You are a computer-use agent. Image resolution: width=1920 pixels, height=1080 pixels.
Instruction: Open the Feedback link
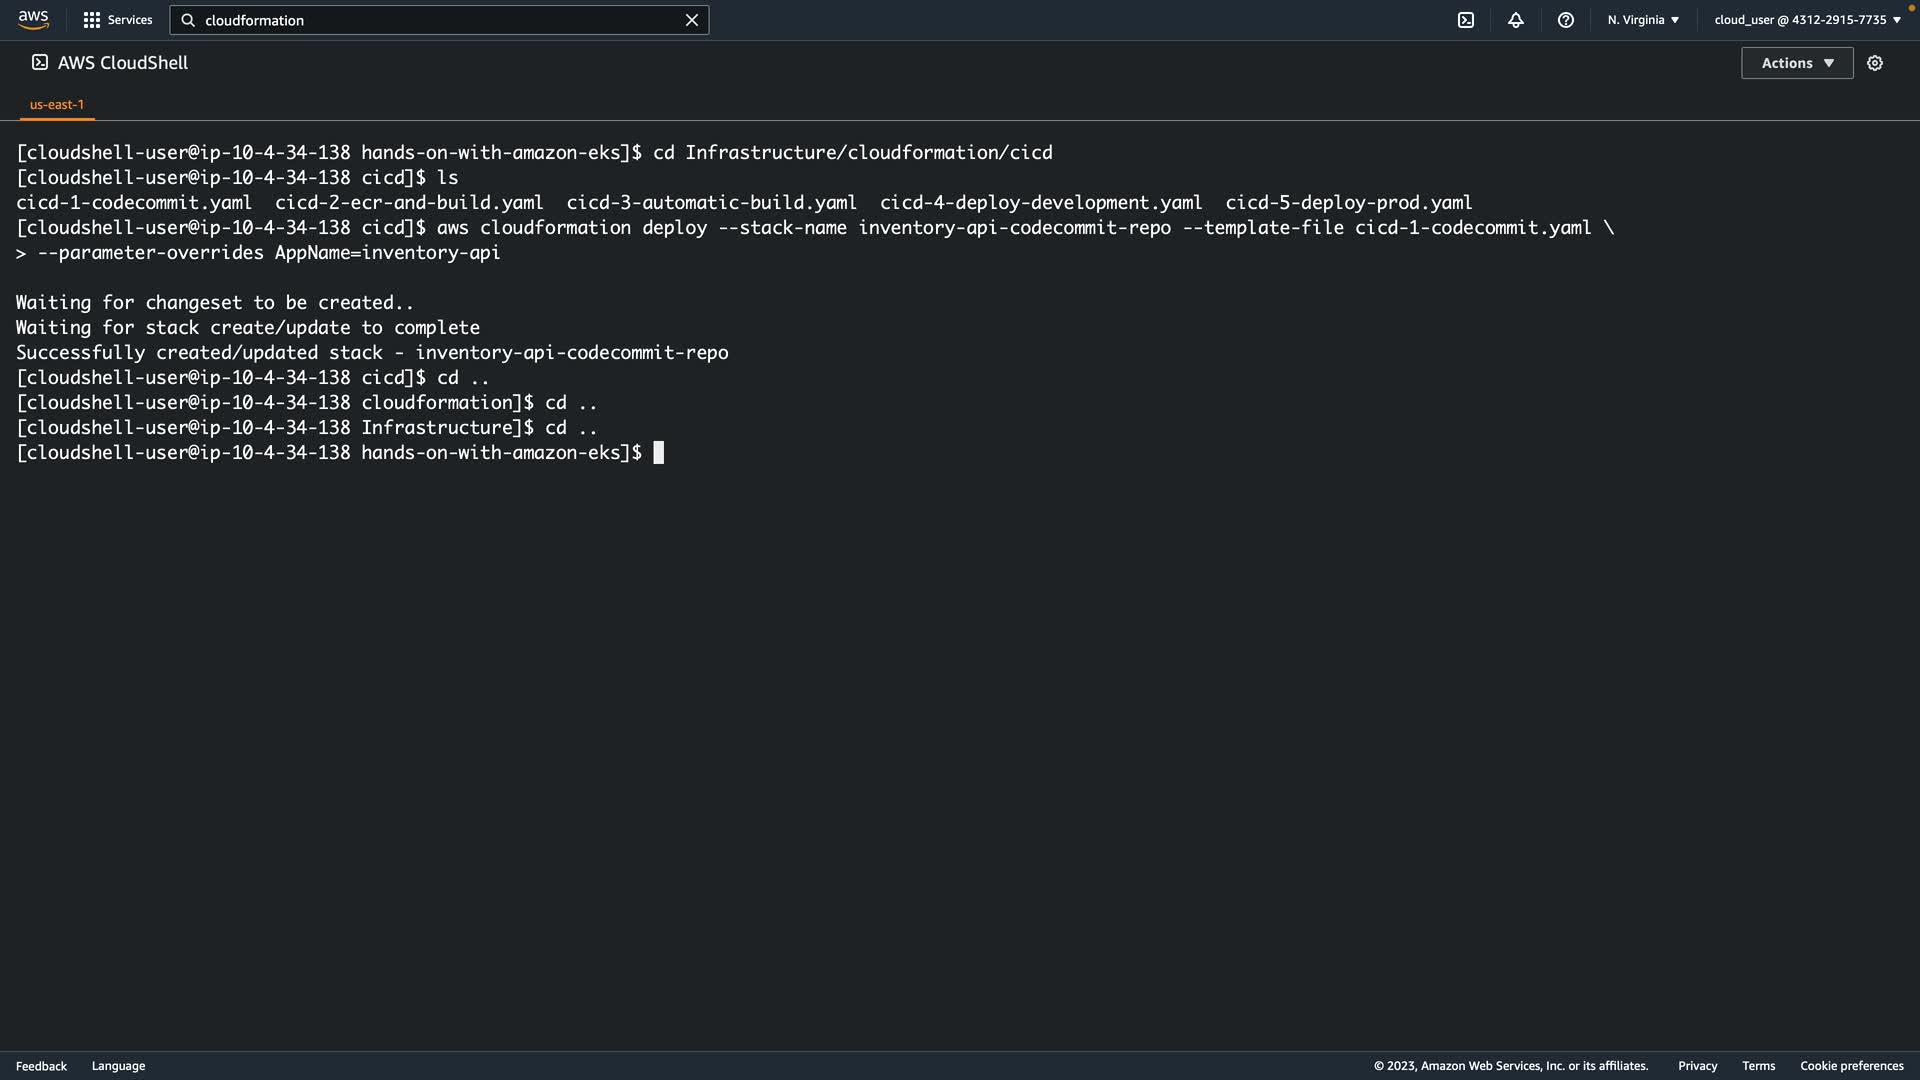[41, 1066]
